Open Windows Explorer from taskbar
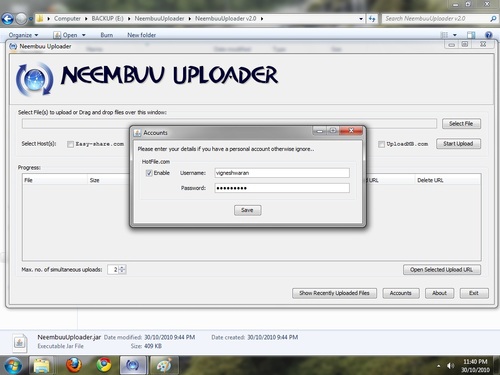The height and width of the screenshot is (375, 500). pyautogui.click(x=42, y=365)
